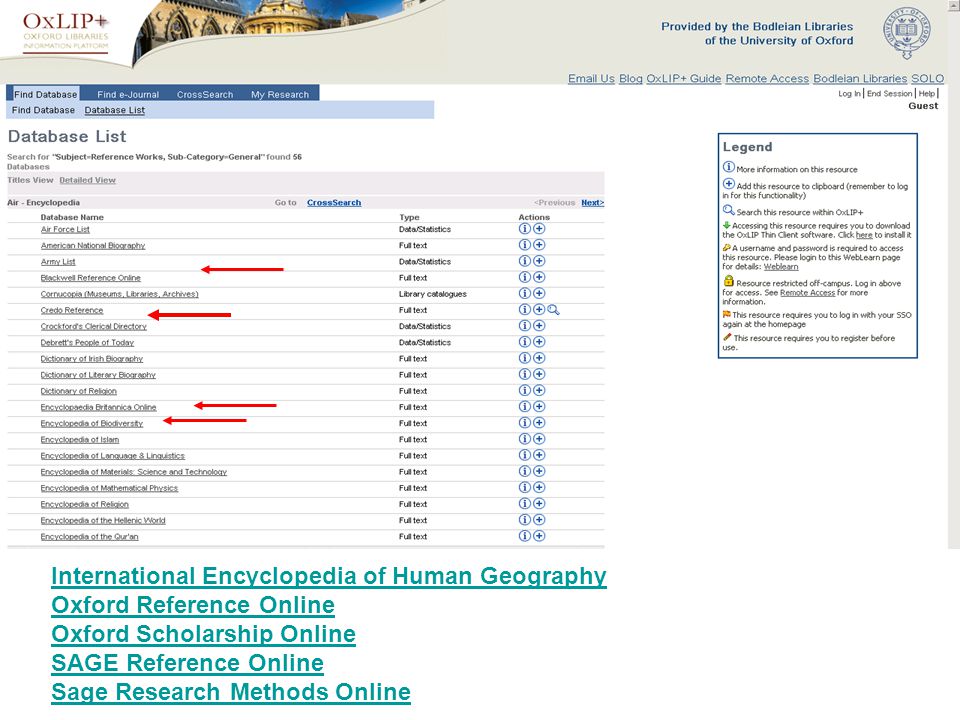Viewport: 960px width, 720px height.
Task: Open Help link
Action: 927,94
